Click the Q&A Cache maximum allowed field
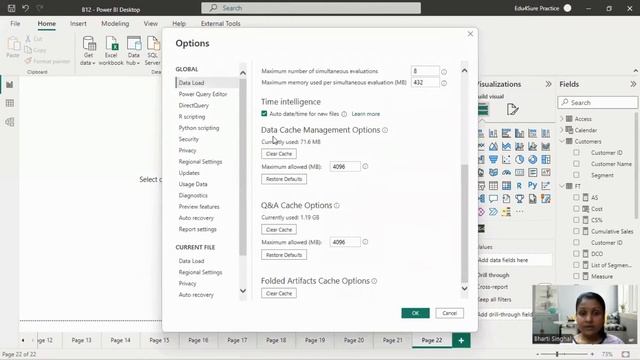640x360 pixels. [345, 242]
